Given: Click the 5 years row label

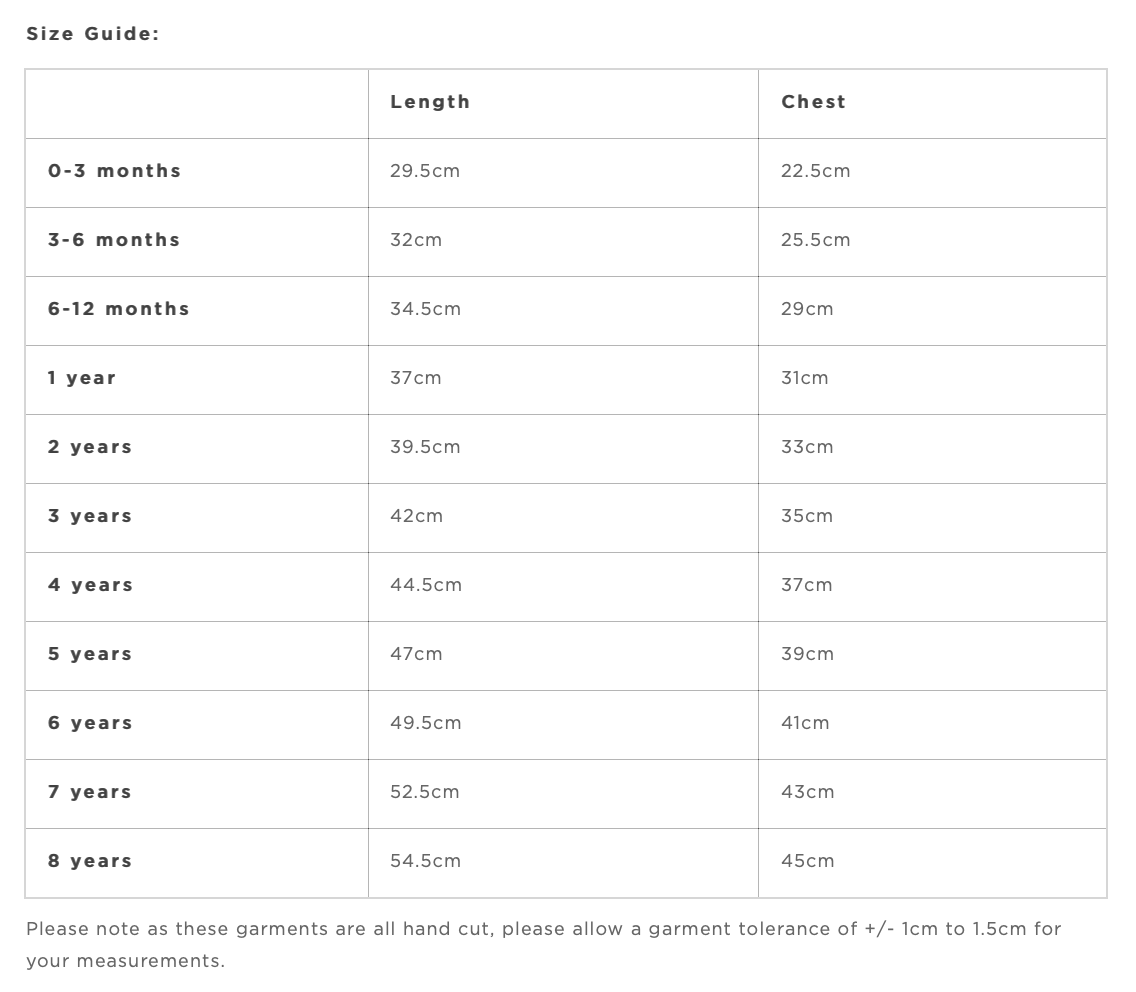Looking at the screenshot, I should click(x=90, y=654).
